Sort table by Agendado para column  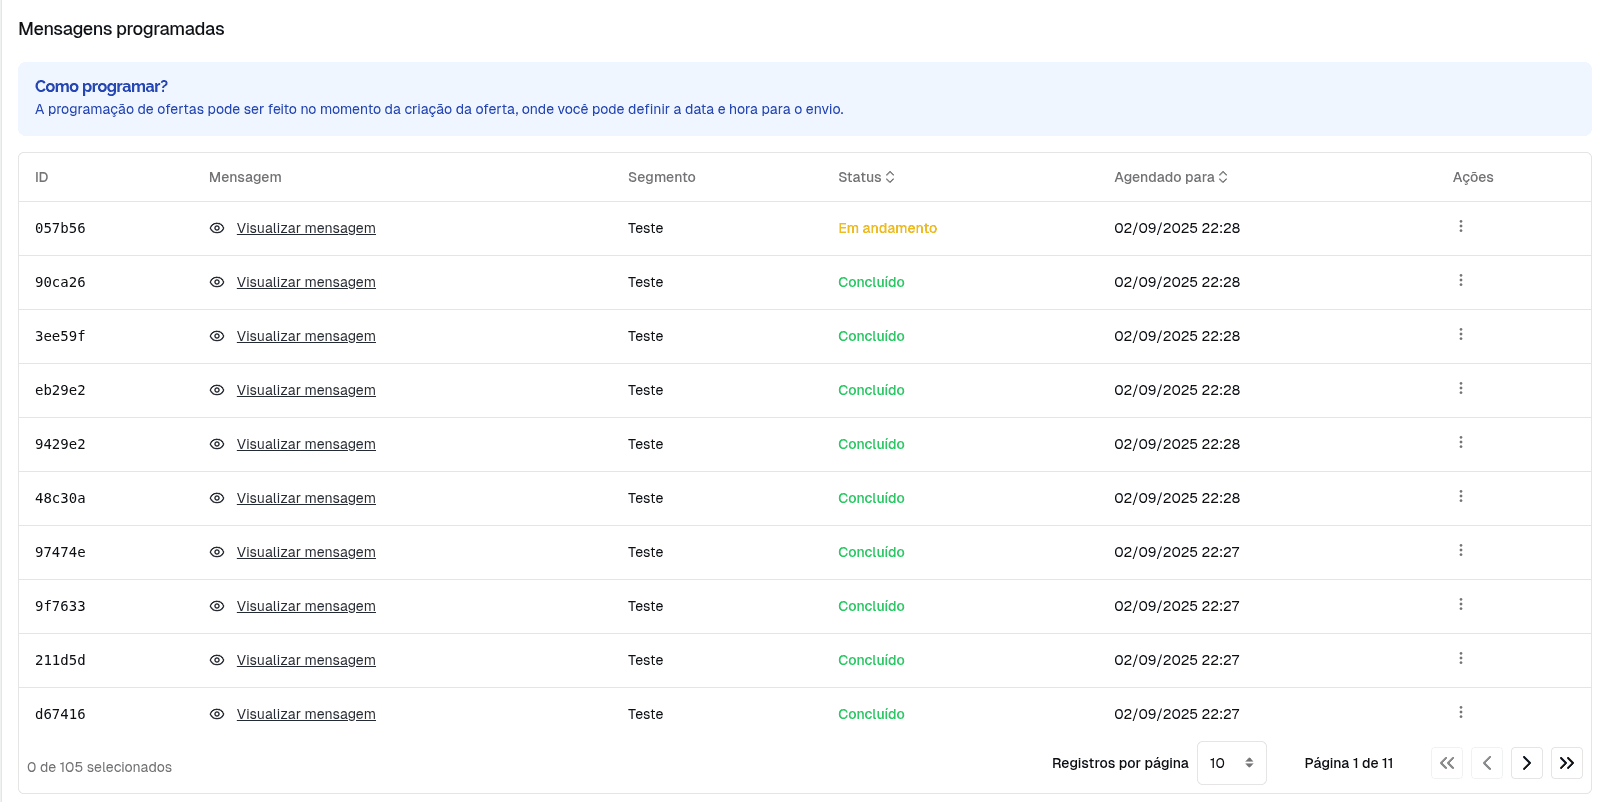pos(1171,177)
